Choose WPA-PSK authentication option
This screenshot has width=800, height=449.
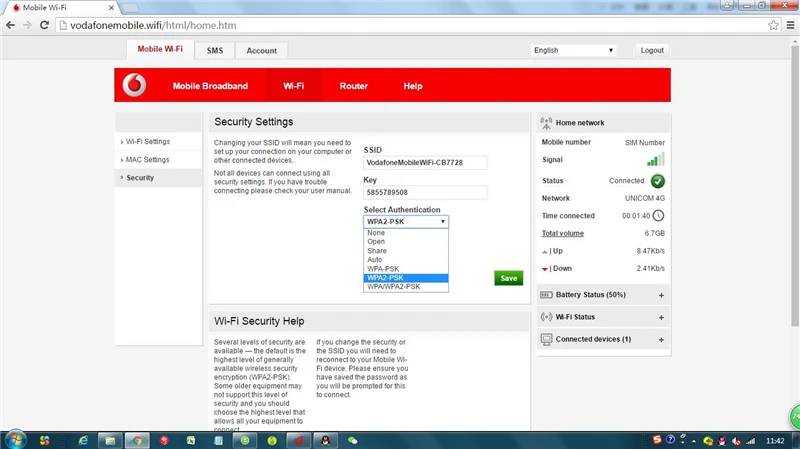click(x=406, y=269)
